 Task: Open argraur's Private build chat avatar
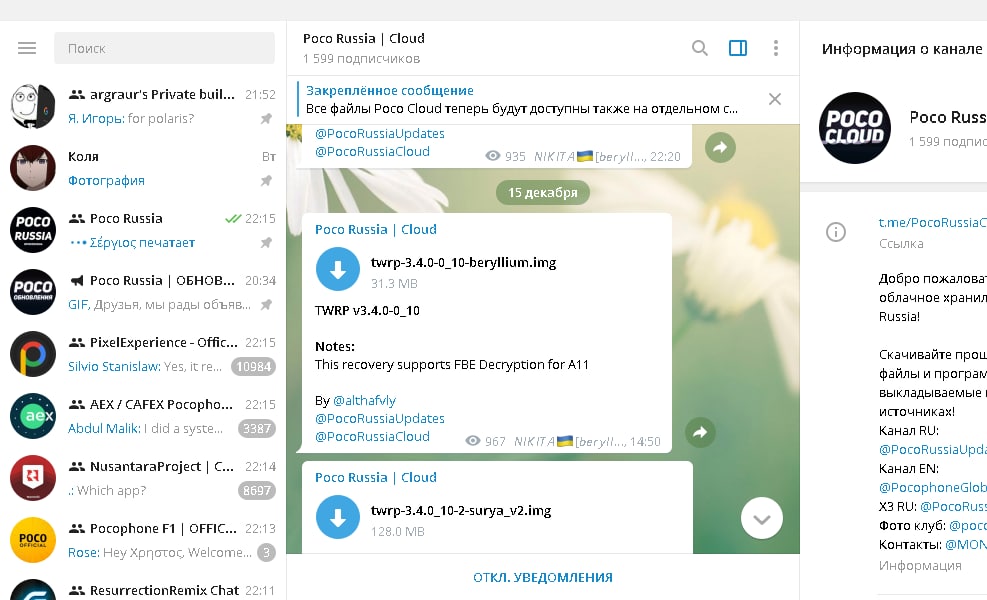coord(33,106)
